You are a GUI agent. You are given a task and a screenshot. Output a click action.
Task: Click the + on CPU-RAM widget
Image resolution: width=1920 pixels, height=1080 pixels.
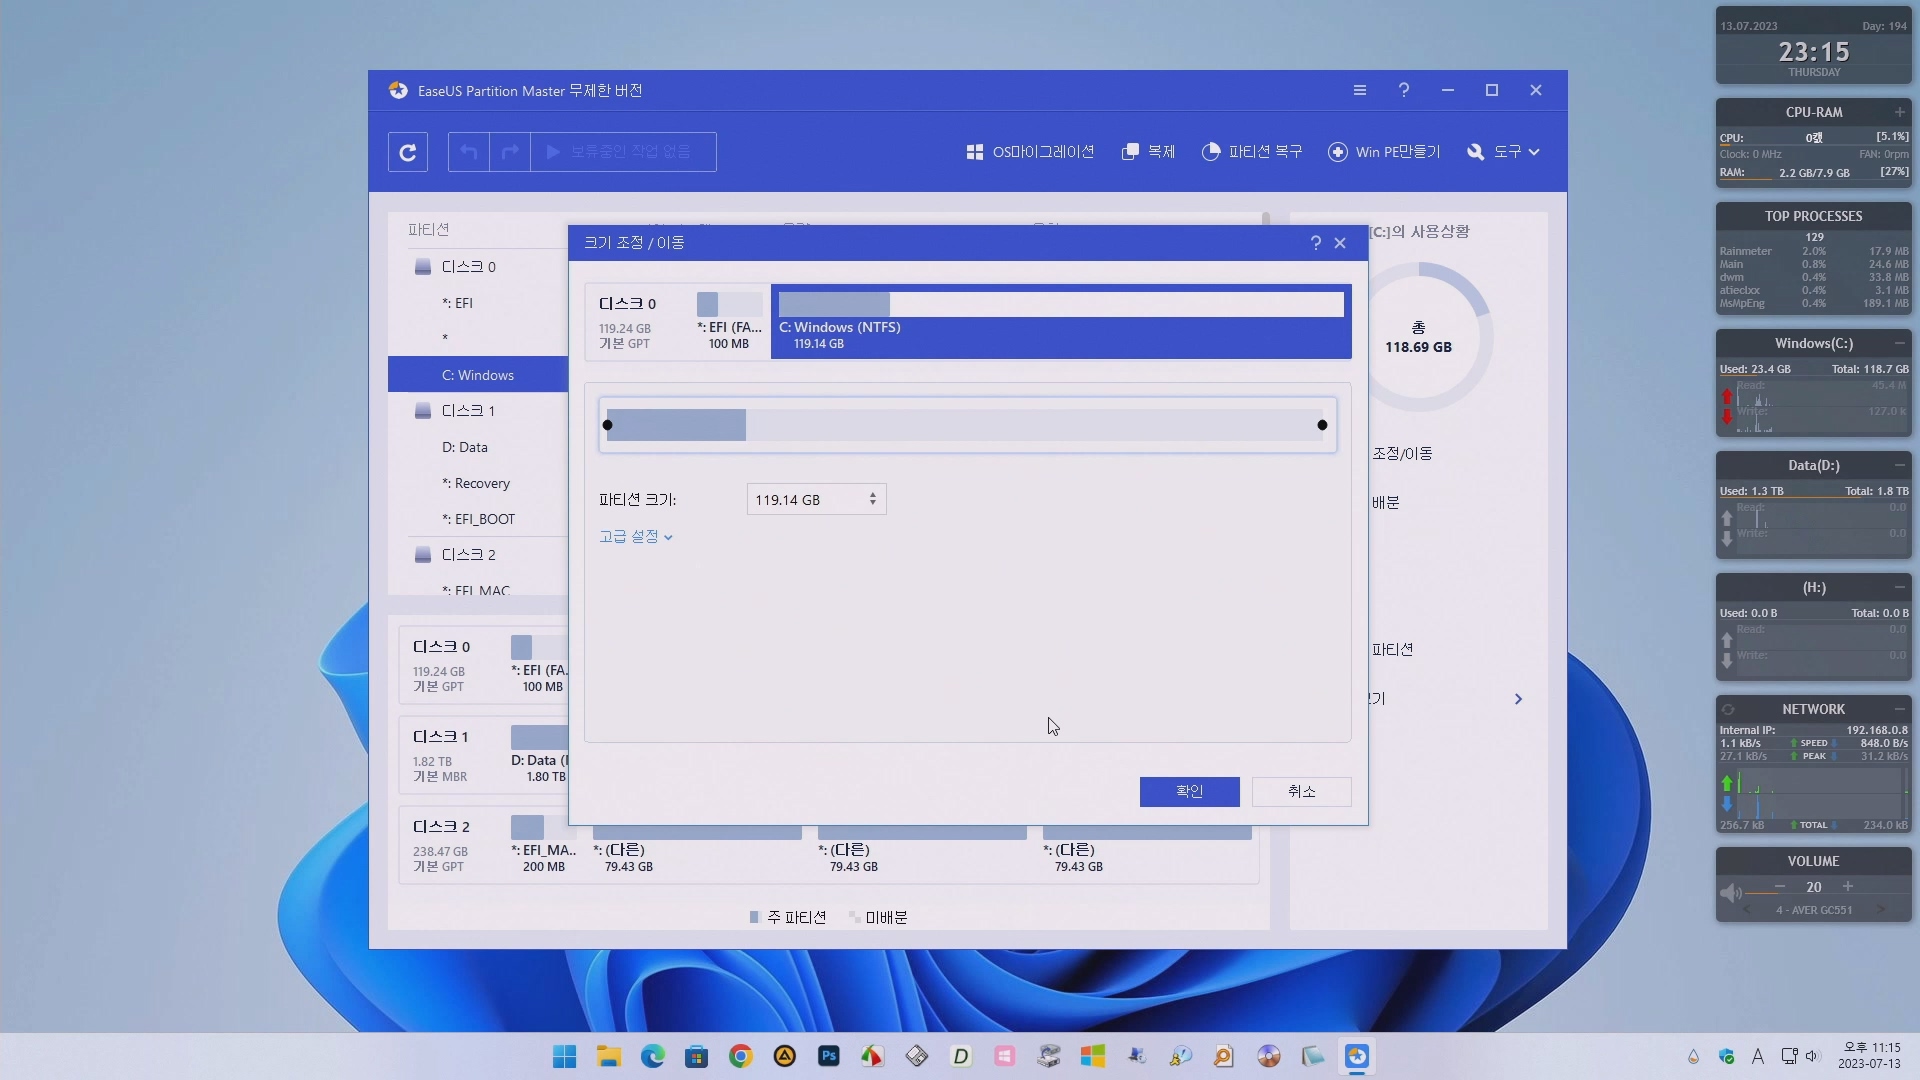click(x=1899, y=112)
